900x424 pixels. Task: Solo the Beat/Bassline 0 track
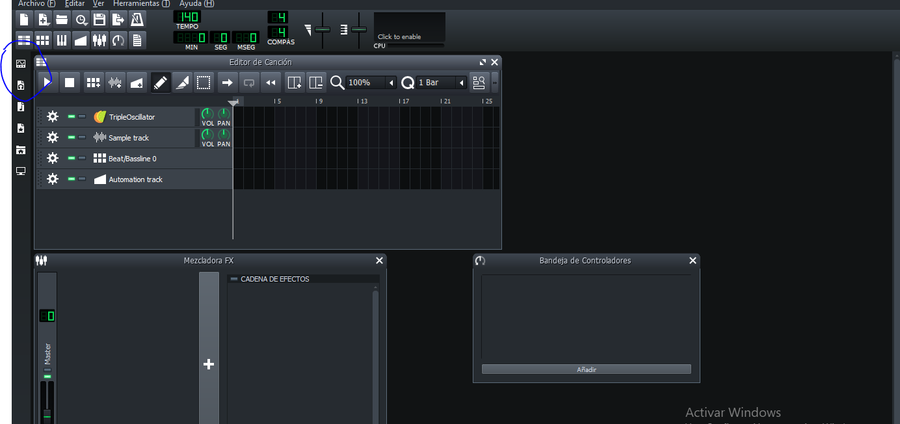82,158
